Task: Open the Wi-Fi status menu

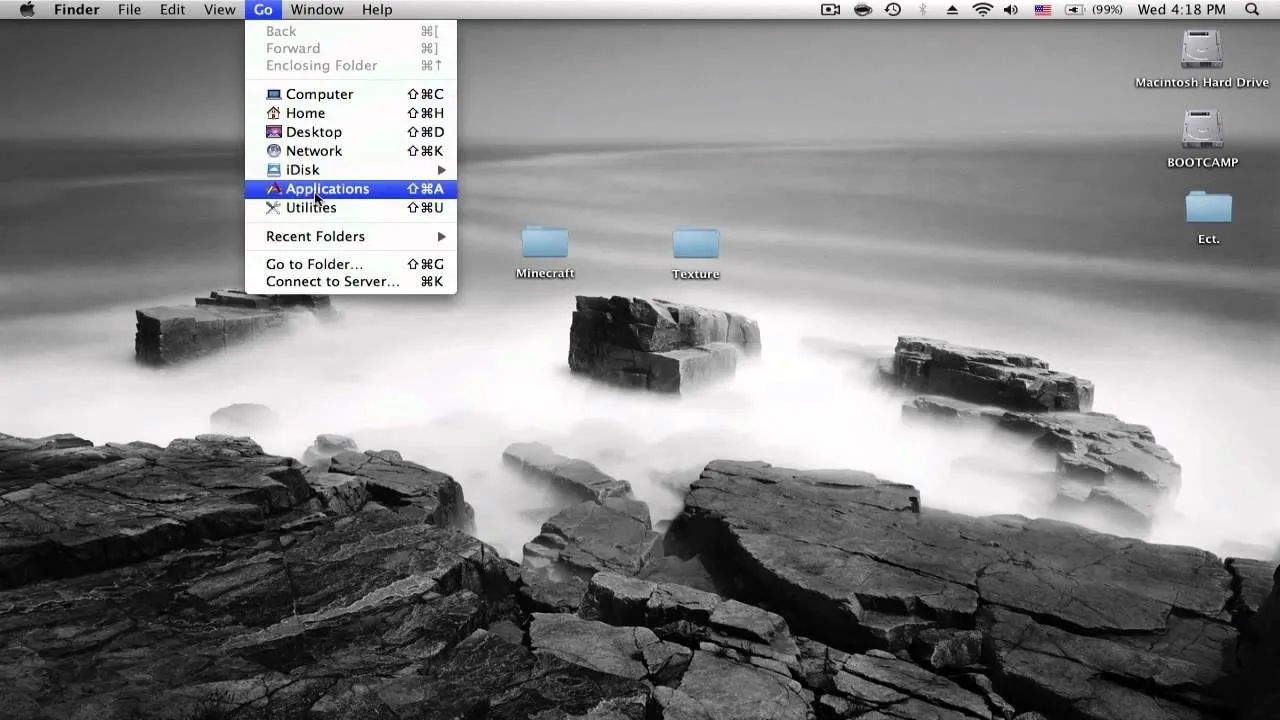Action: coord(982,9)
